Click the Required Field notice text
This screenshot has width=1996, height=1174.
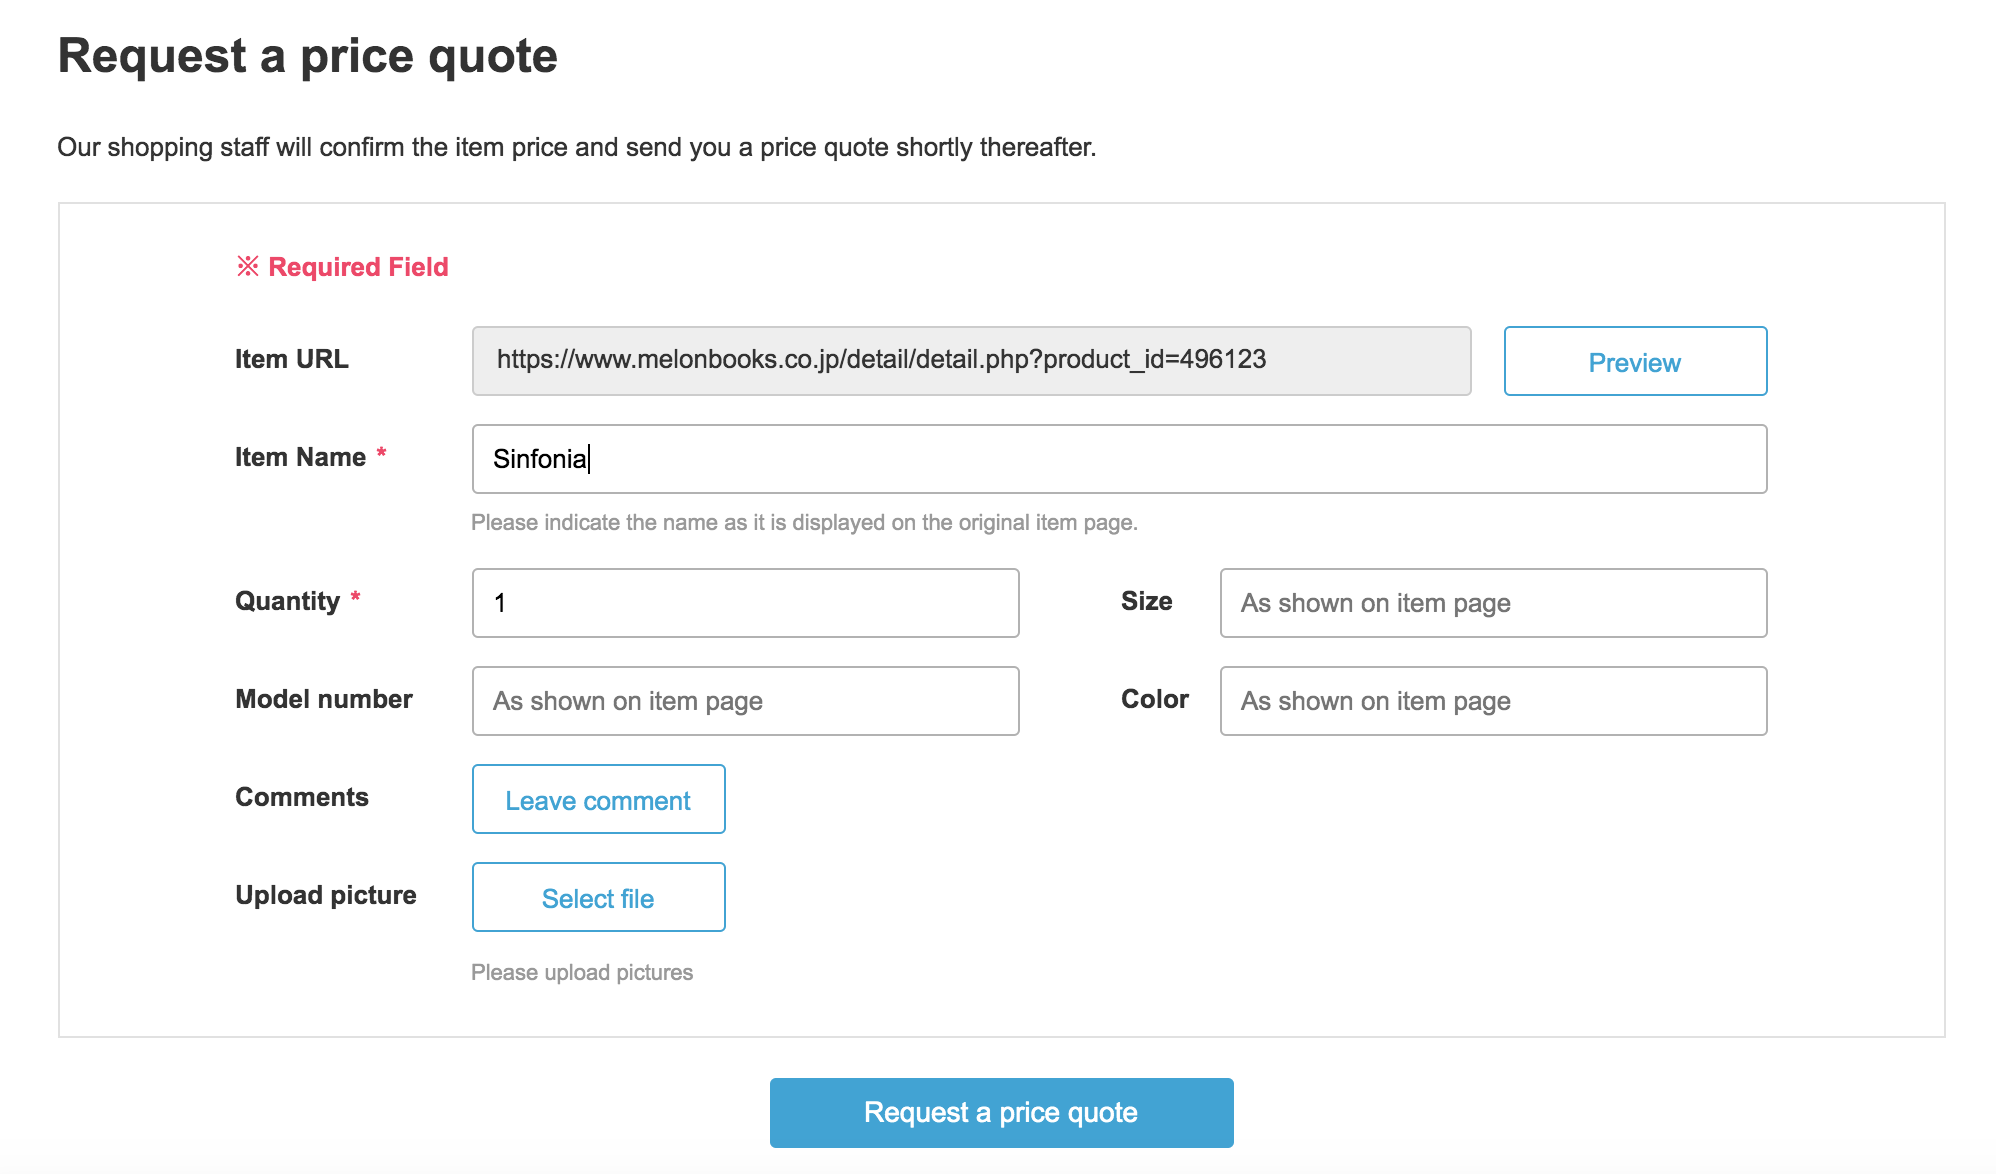point(342,267)
